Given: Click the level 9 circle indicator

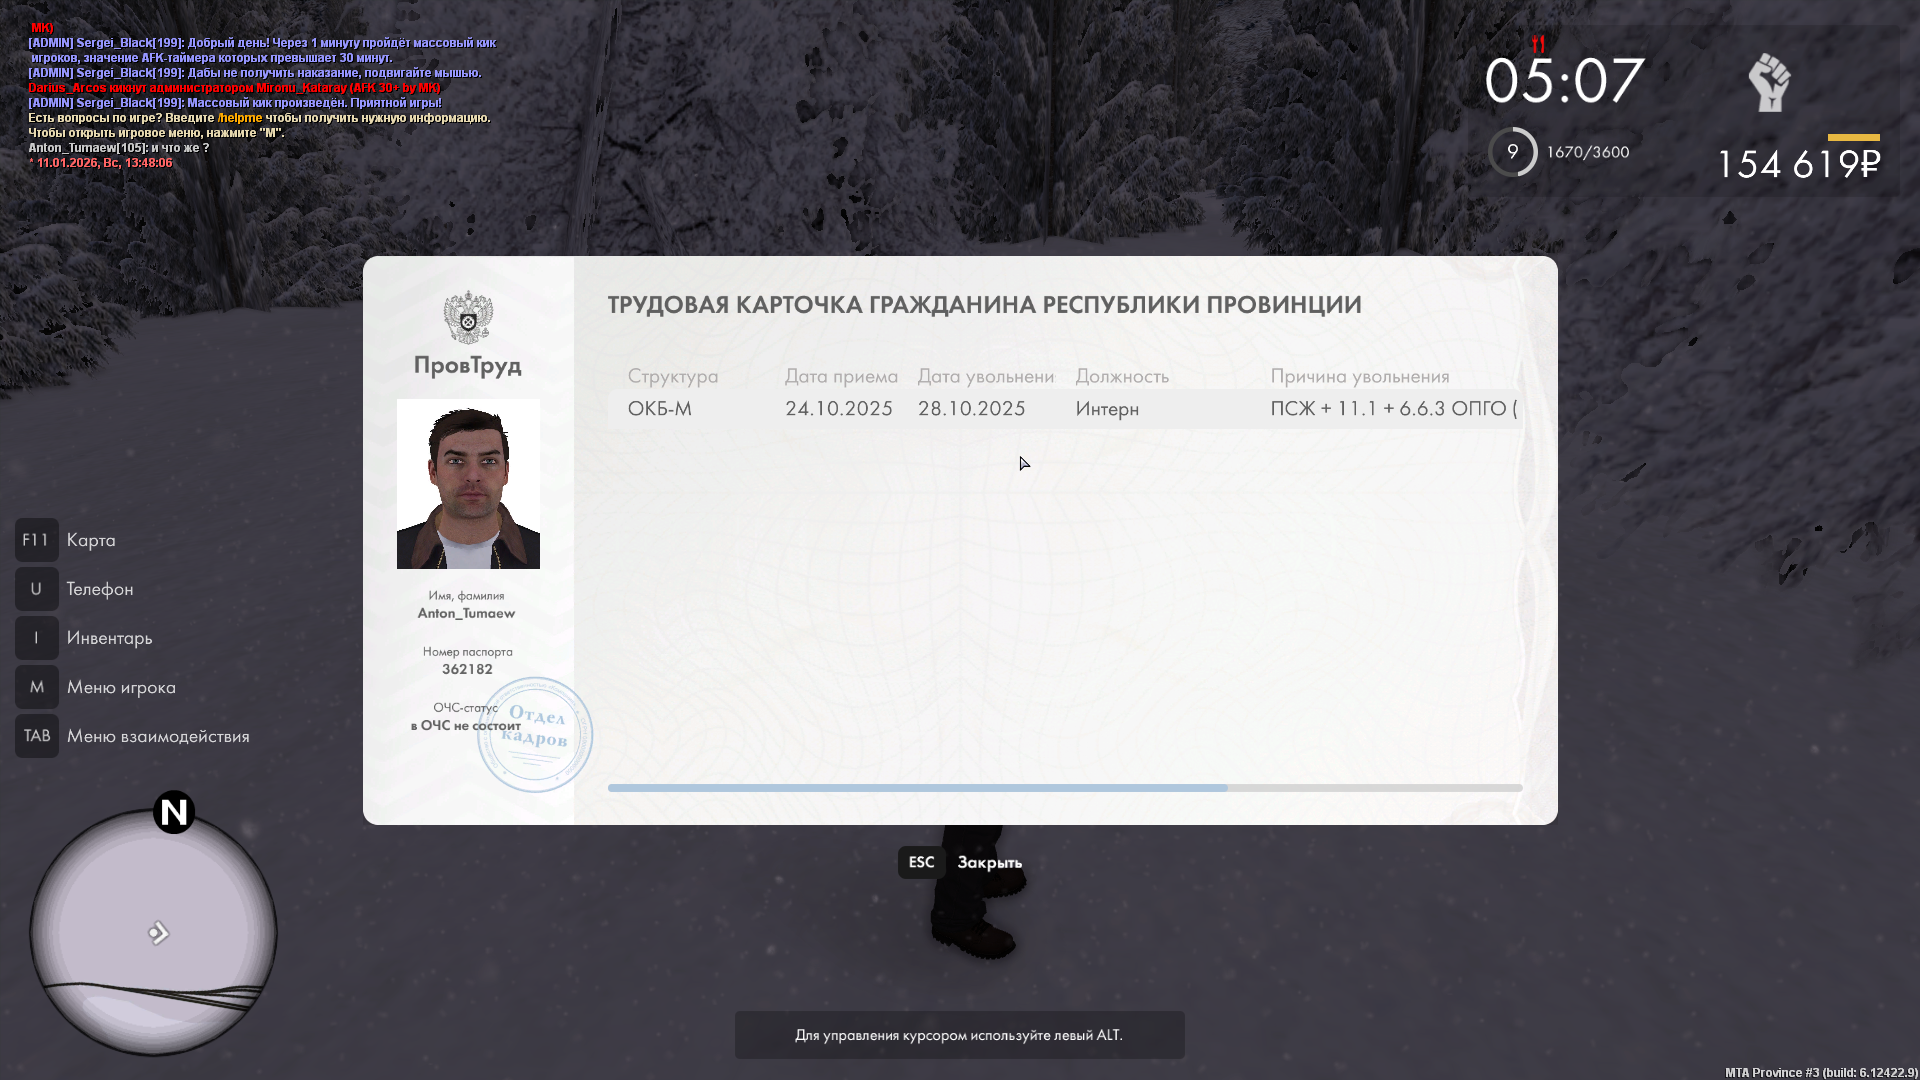Looking at the screenshot, I should coord(1512,152).
